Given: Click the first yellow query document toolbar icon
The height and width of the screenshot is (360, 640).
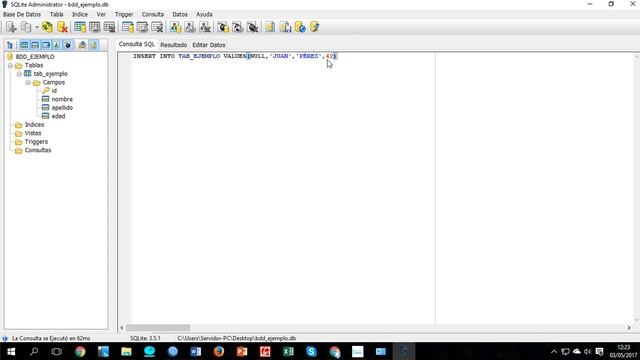Looking at the screenshot, I should [x=270, y=27].
